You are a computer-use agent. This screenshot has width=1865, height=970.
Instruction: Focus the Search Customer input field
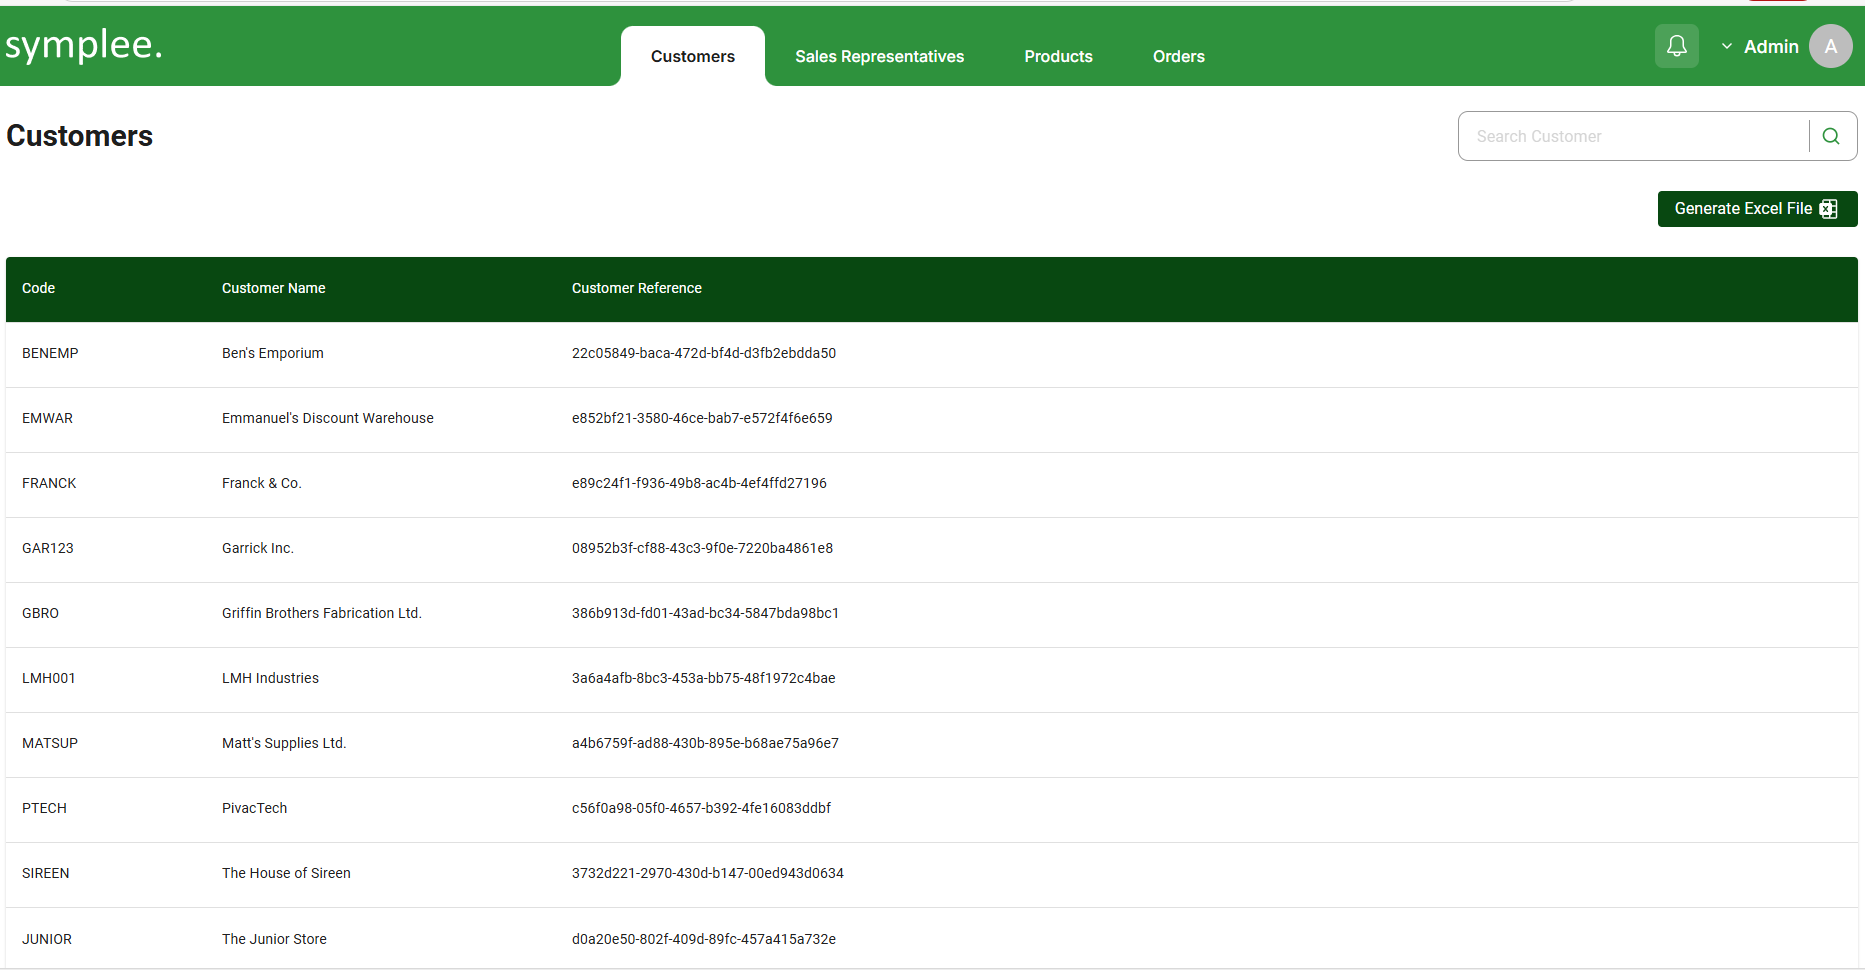(x=1633, y=136)
